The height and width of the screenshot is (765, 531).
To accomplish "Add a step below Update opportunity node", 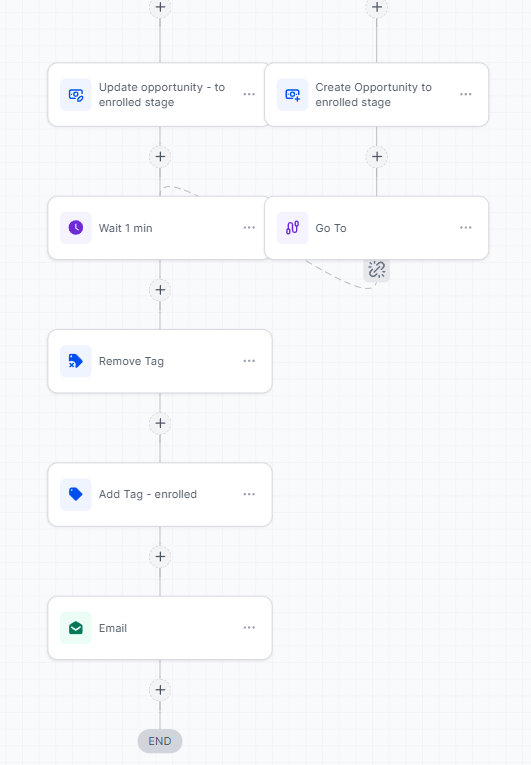I will point(160,157).
